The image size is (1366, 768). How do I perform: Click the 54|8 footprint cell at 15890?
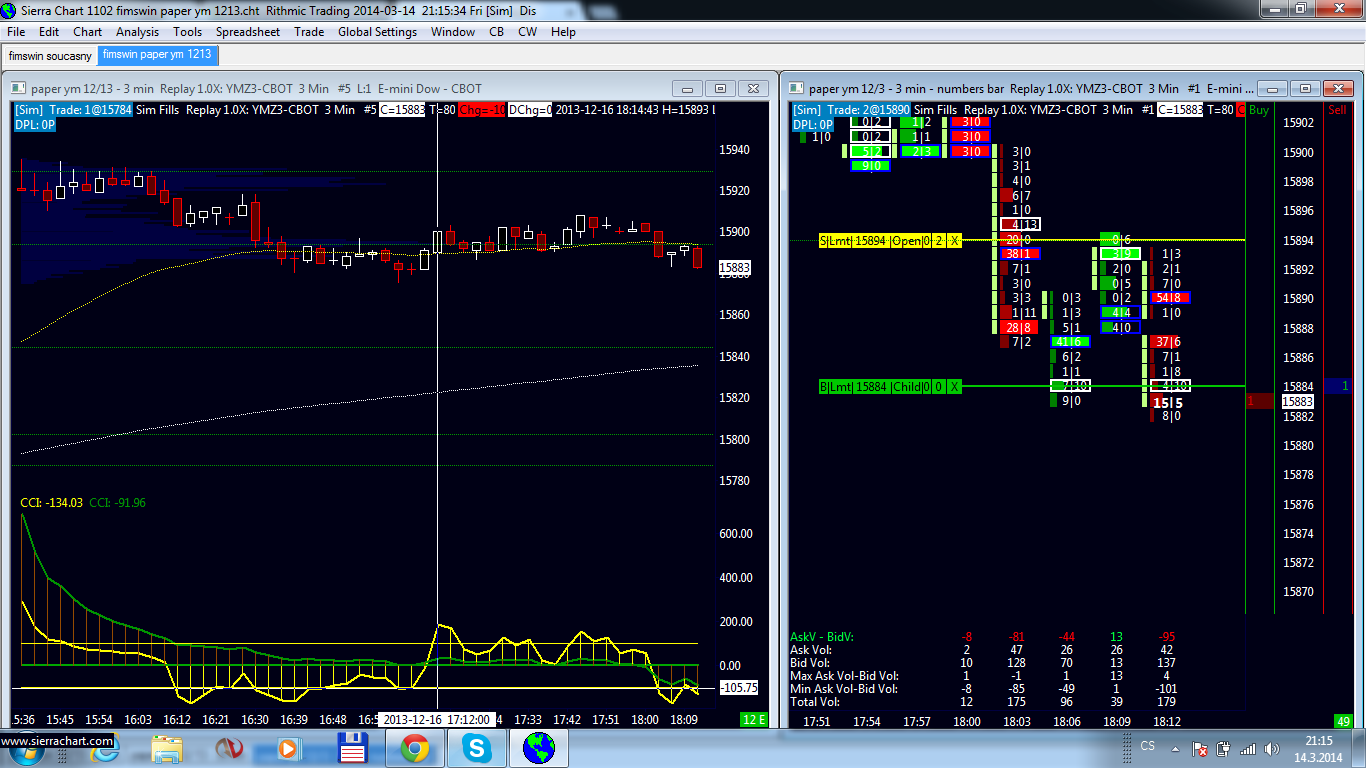(1170, 298)
